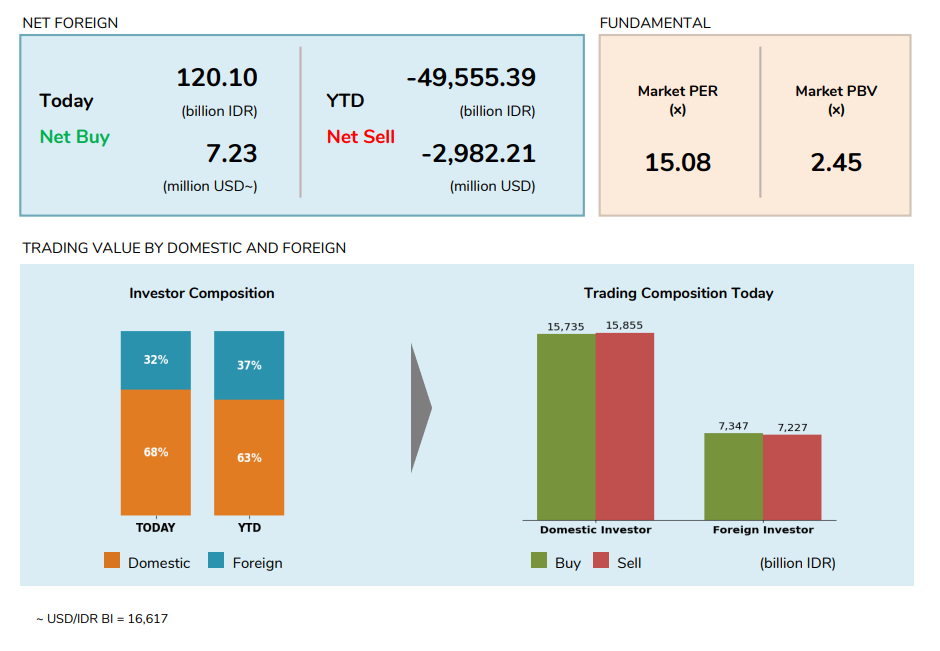This screenshot has height=651, width=940.
Task: Select the 37% foreign segment in YTD bar
Action: coord(249,365)
